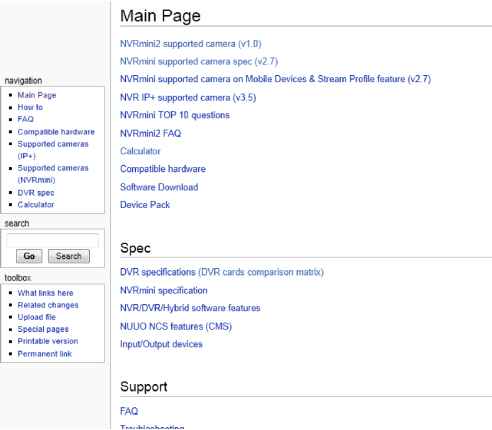Open NVRmini supported camera spec (v2.7)

(199, 61)
